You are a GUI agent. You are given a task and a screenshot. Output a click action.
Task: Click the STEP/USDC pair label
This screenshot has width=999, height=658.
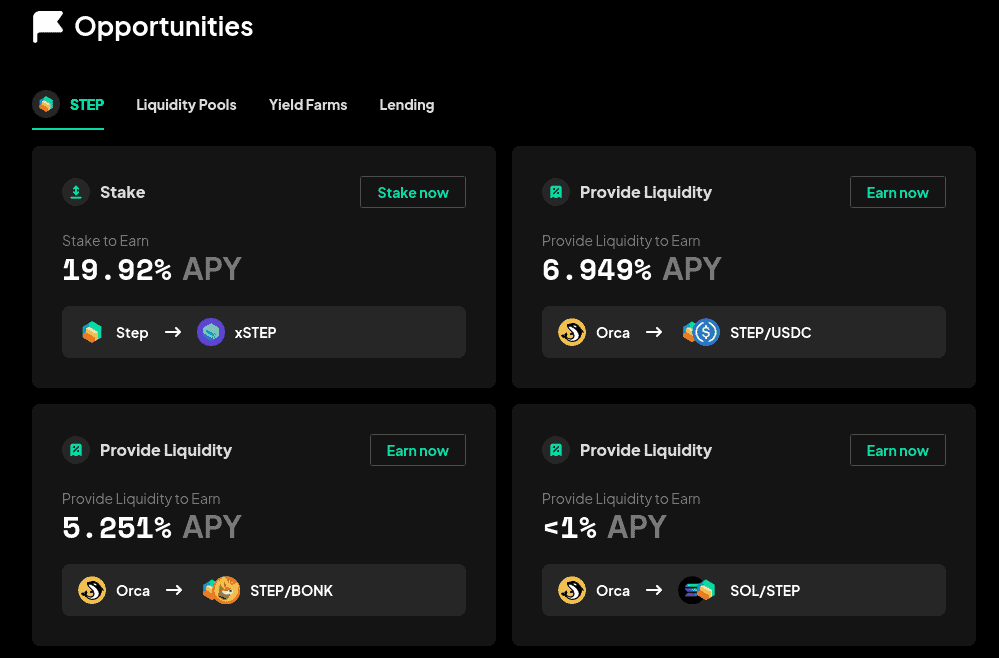pyautogui.click(x=770, y=333)
